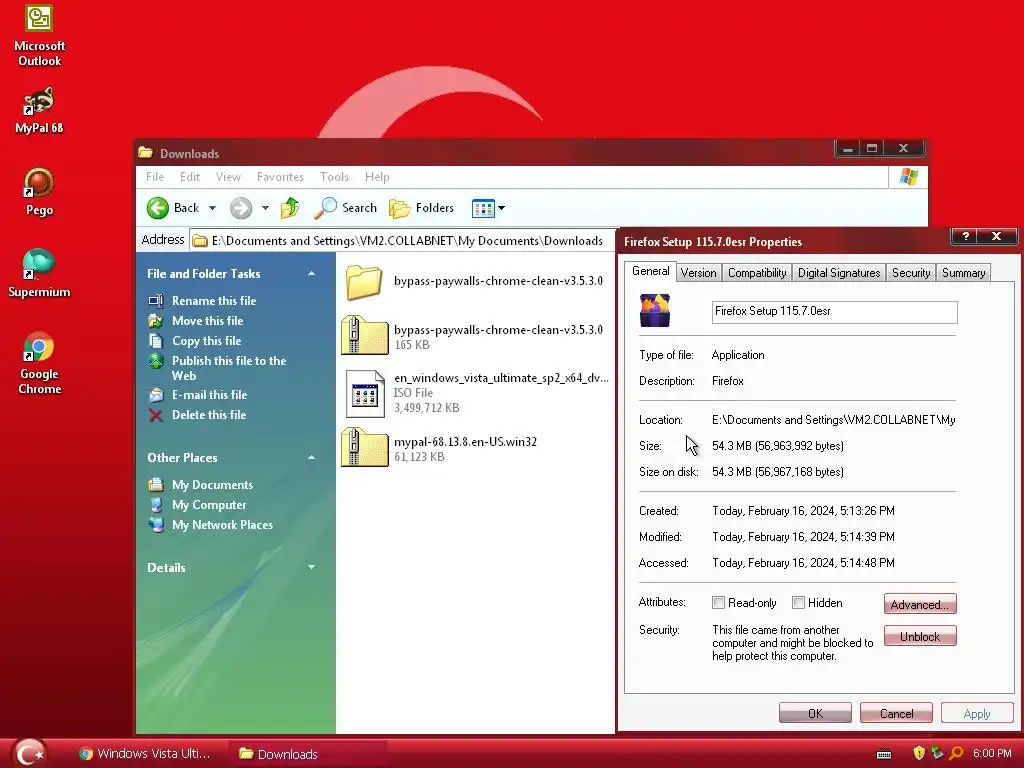Click Cancel in Properties dialog
This screenshot has width=1024, height=768.
896,713
